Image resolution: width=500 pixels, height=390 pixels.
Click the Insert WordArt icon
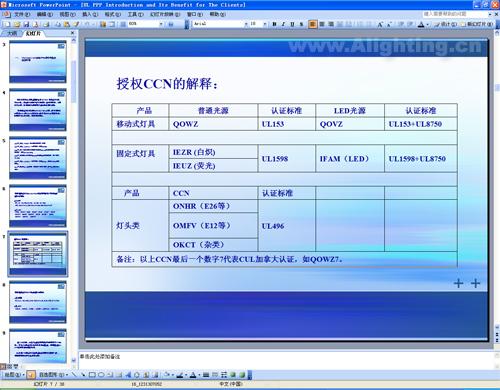pos(128,375)
